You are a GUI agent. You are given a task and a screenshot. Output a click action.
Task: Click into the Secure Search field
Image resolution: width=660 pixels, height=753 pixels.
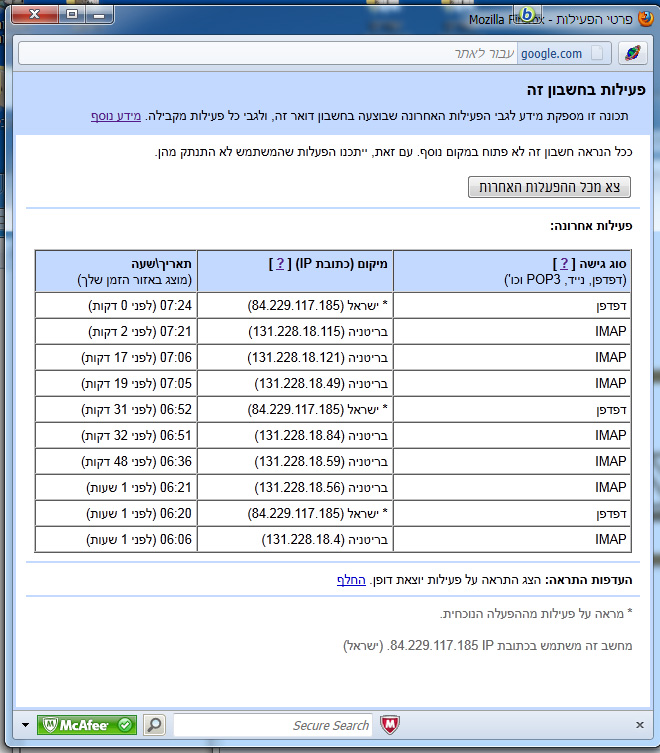coord(273,725)
